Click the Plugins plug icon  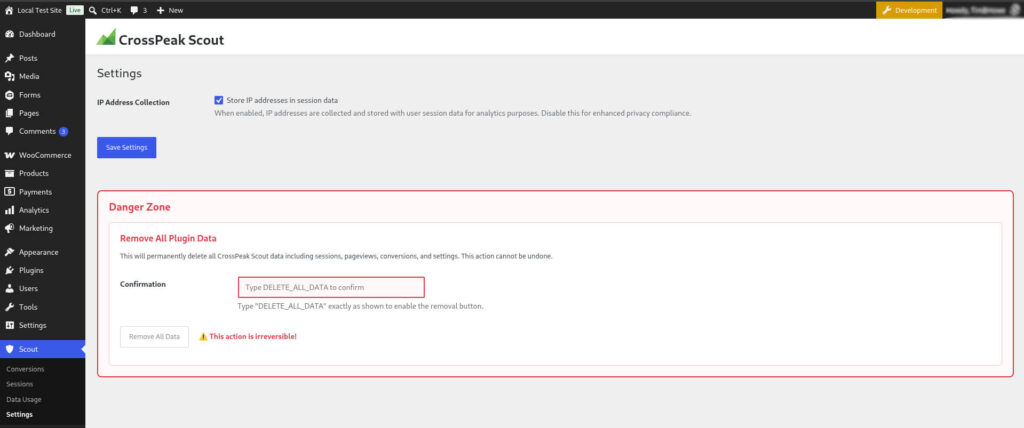point(9,271)
